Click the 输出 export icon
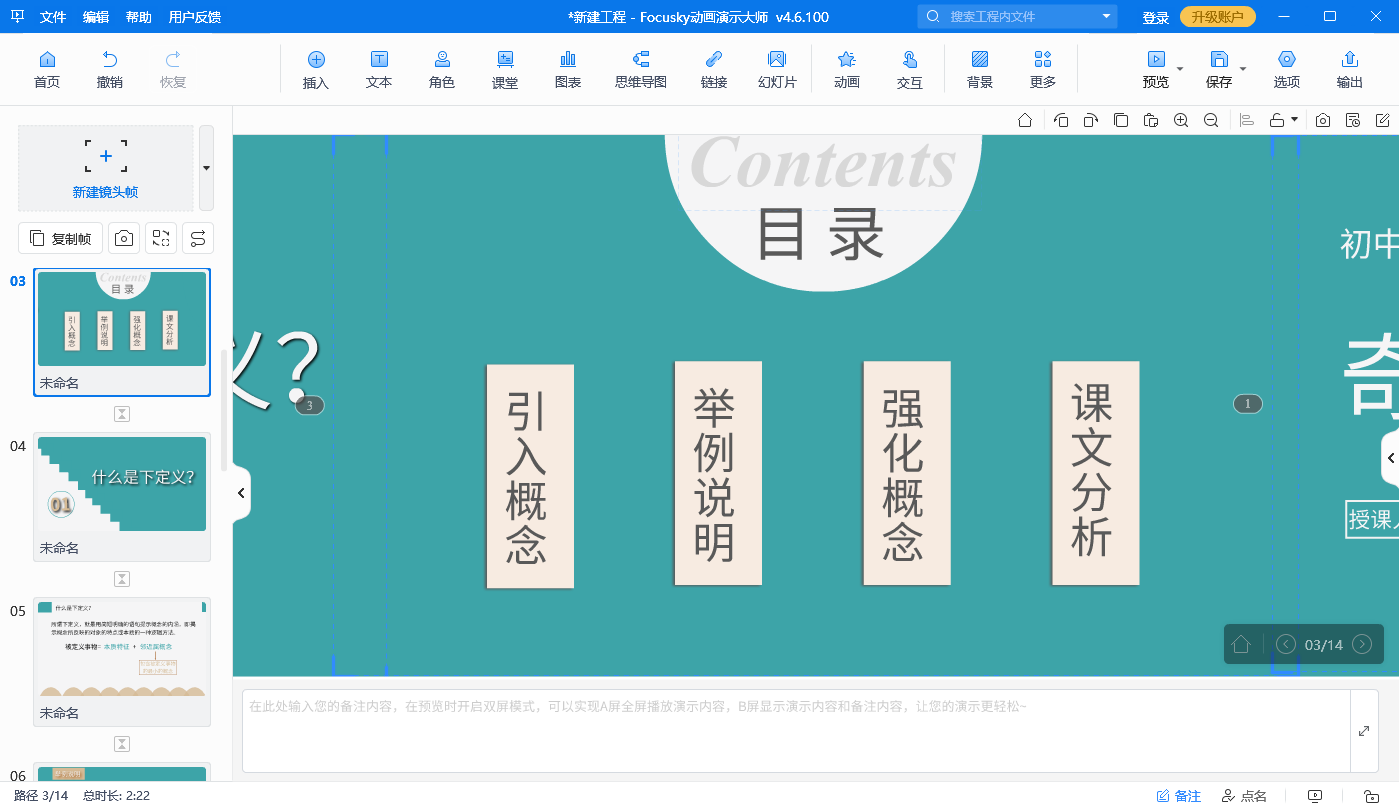 pyautogui.click(x=1350, y=70)
